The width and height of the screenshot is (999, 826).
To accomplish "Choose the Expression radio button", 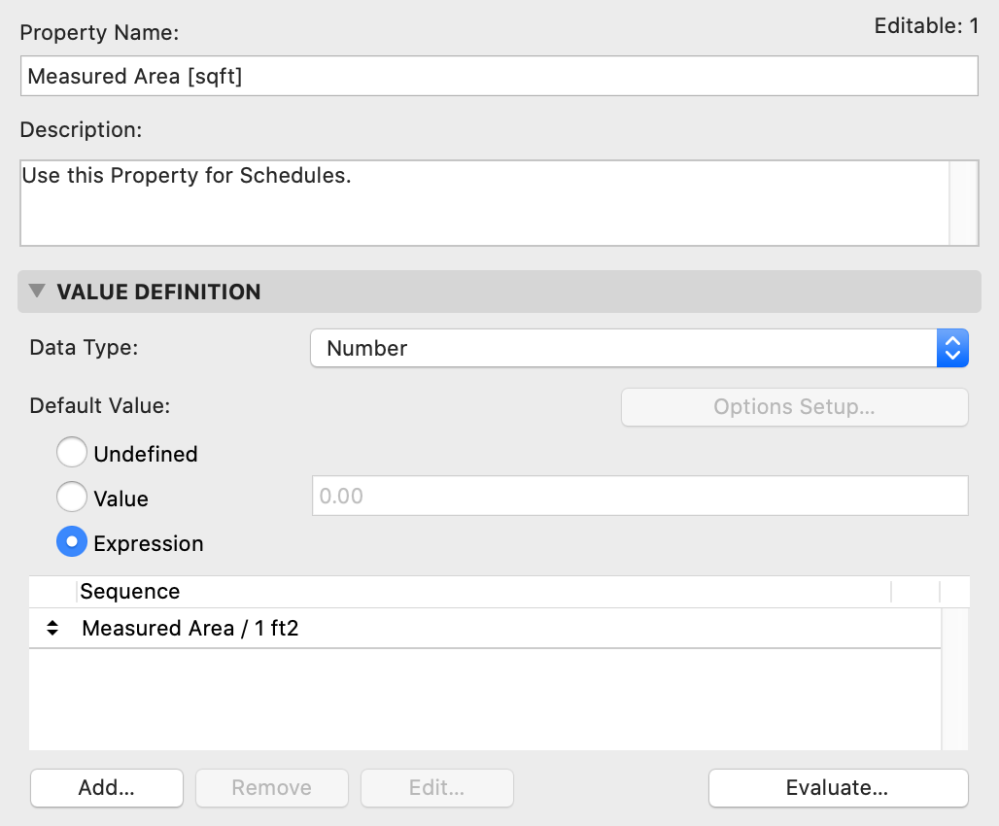I will [72, 543].
